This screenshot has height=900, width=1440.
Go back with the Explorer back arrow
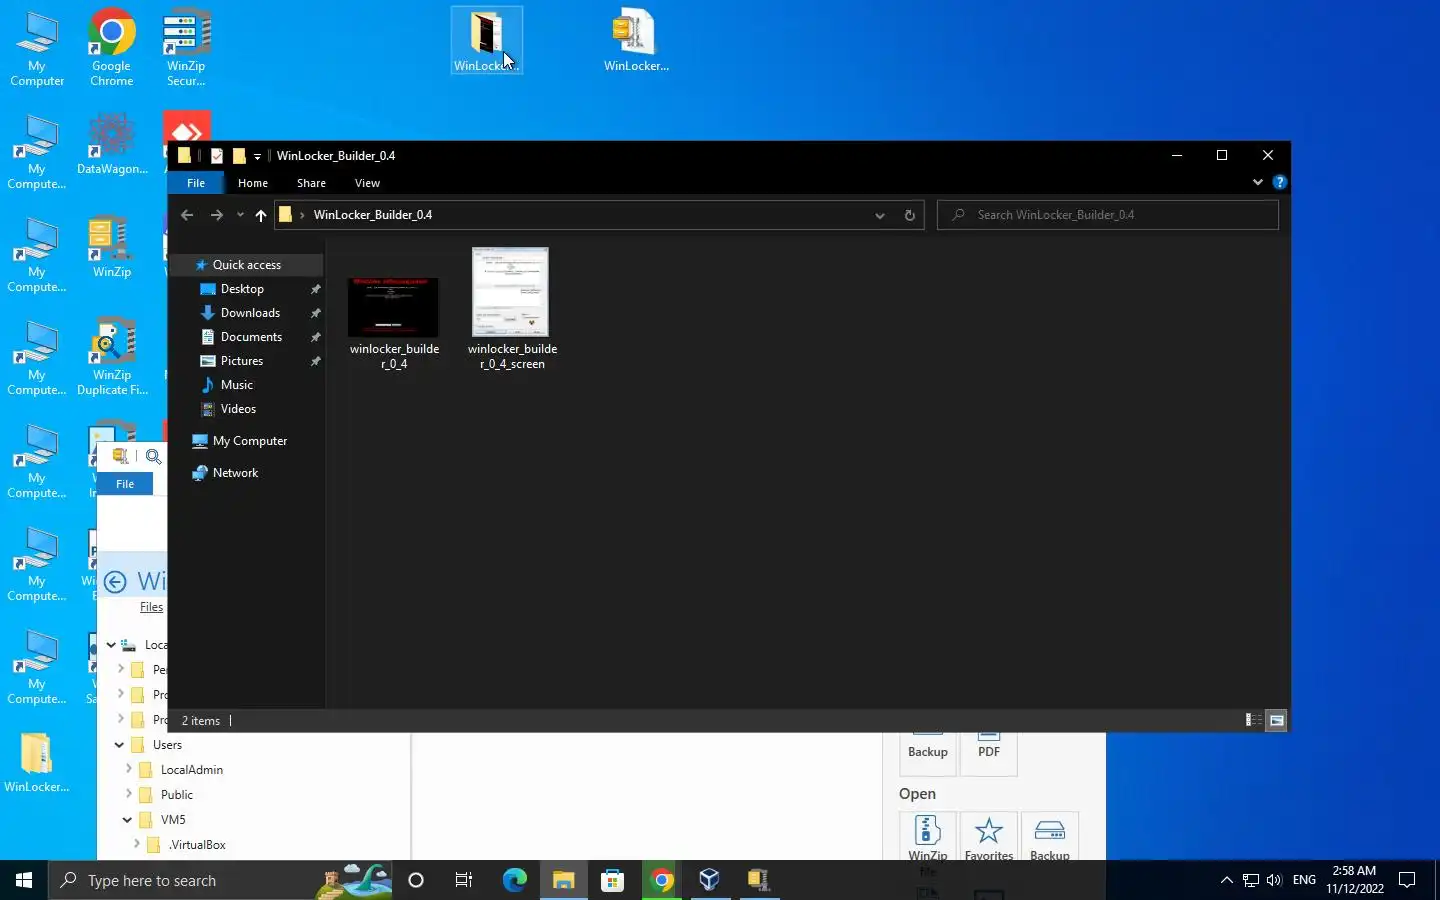tap(187, 215)
